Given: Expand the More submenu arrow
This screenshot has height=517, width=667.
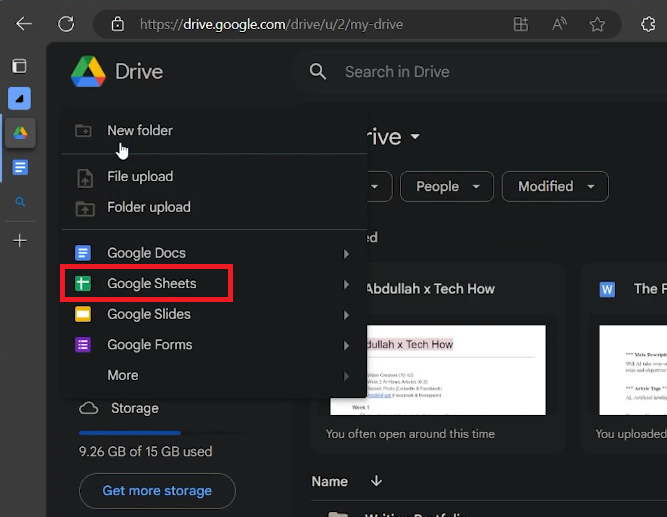Looking at the screenshot, I should pyautogui.click(x=346, y=376).
